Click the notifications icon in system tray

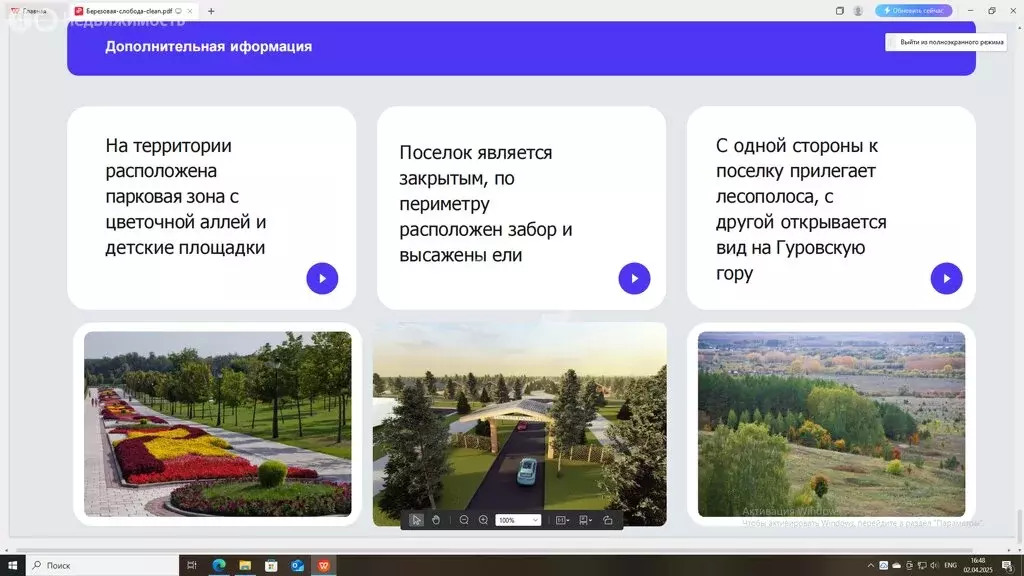(x=1007, y=564)
